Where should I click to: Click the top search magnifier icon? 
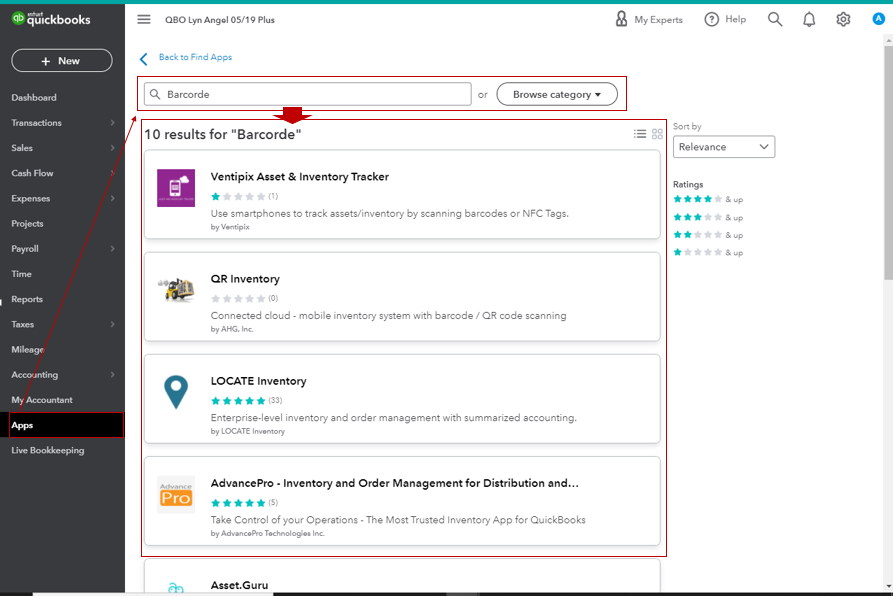pyautogui.click(x=775, y=19)
